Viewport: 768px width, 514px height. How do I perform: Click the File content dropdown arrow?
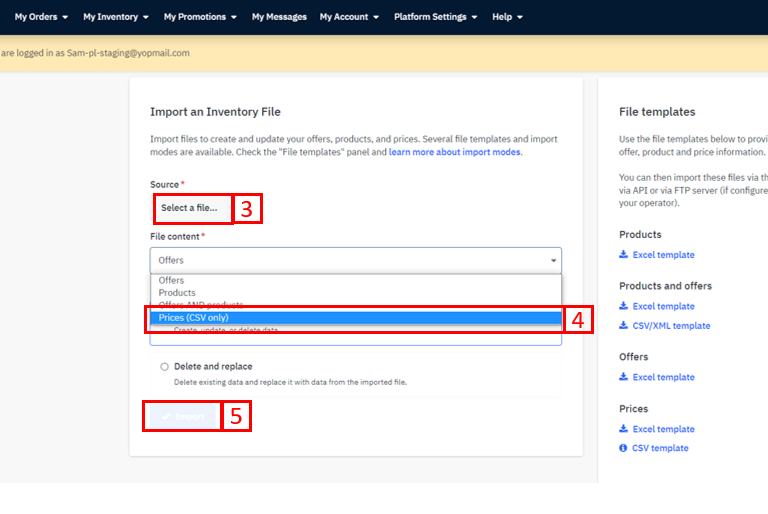pyautogui.click(x=553, y=261)
